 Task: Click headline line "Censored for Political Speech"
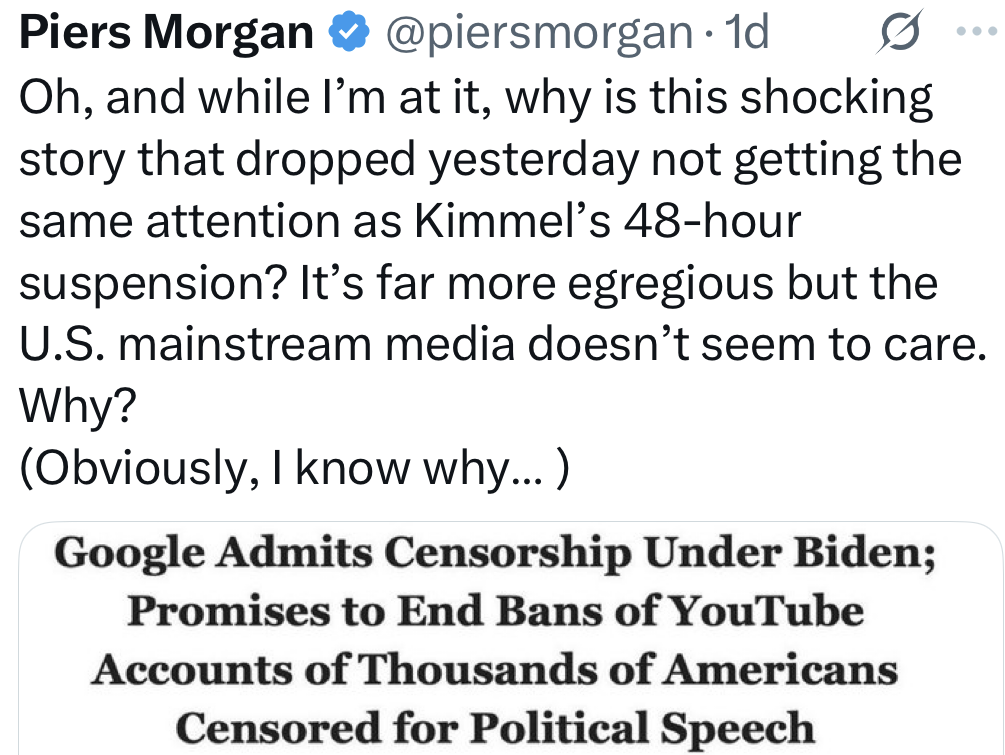point(495,727)
